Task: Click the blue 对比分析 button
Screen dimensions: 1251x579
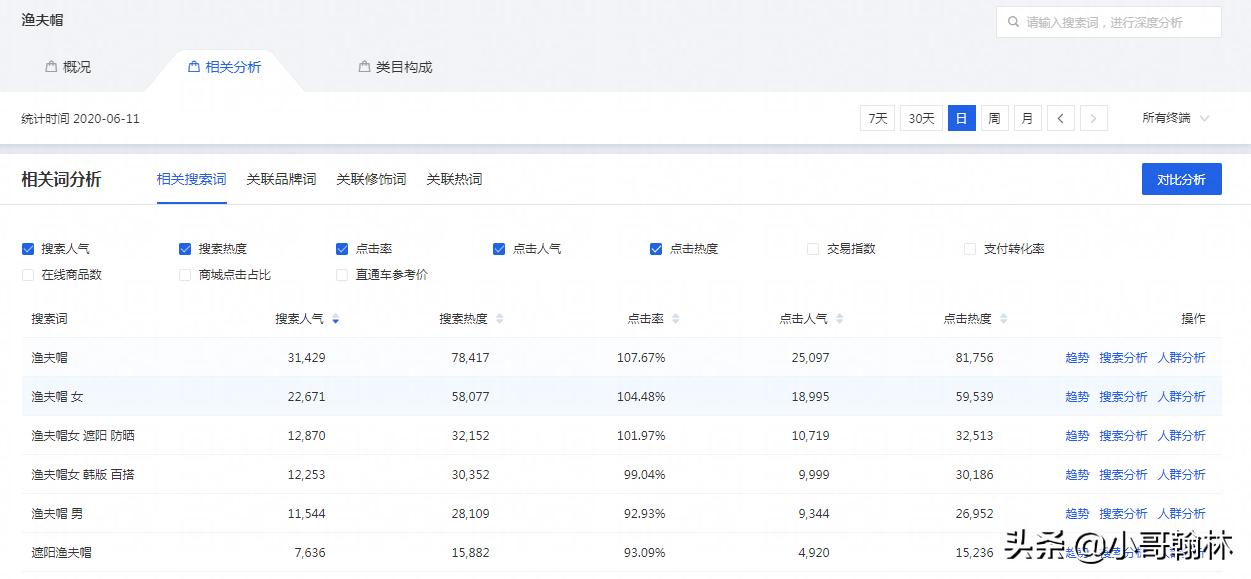Action: click(1181, 178)
